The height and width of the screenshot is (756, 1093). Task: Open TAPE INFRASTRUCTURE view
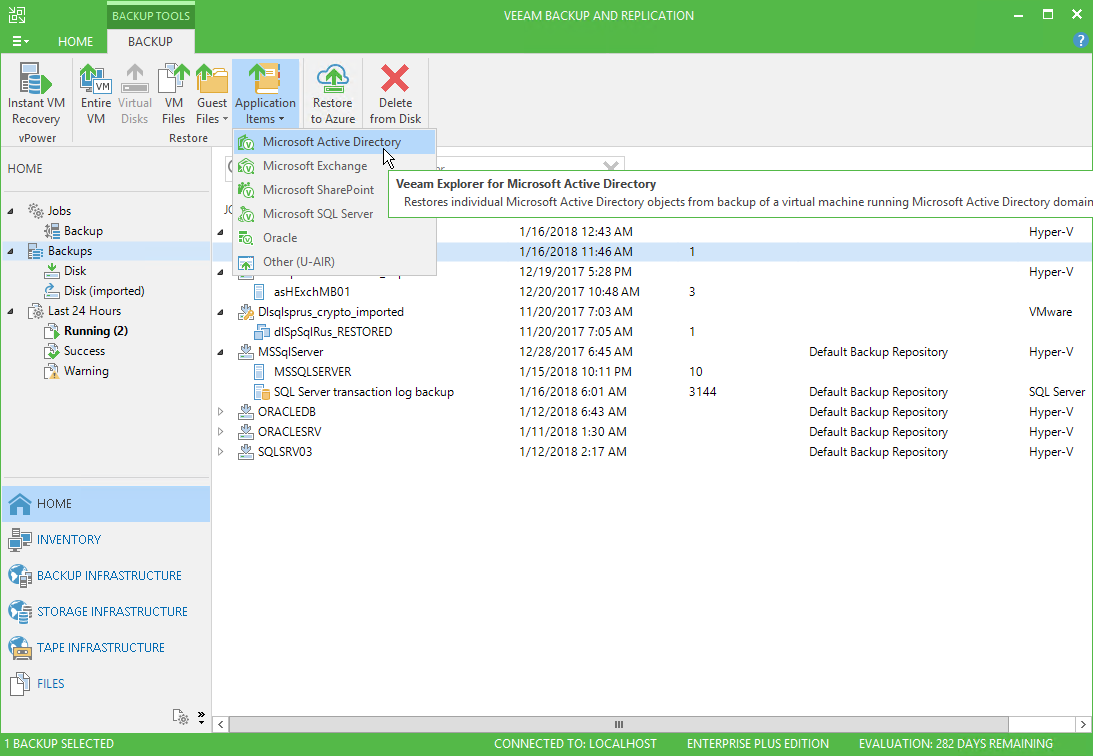[x=106, y=648]
